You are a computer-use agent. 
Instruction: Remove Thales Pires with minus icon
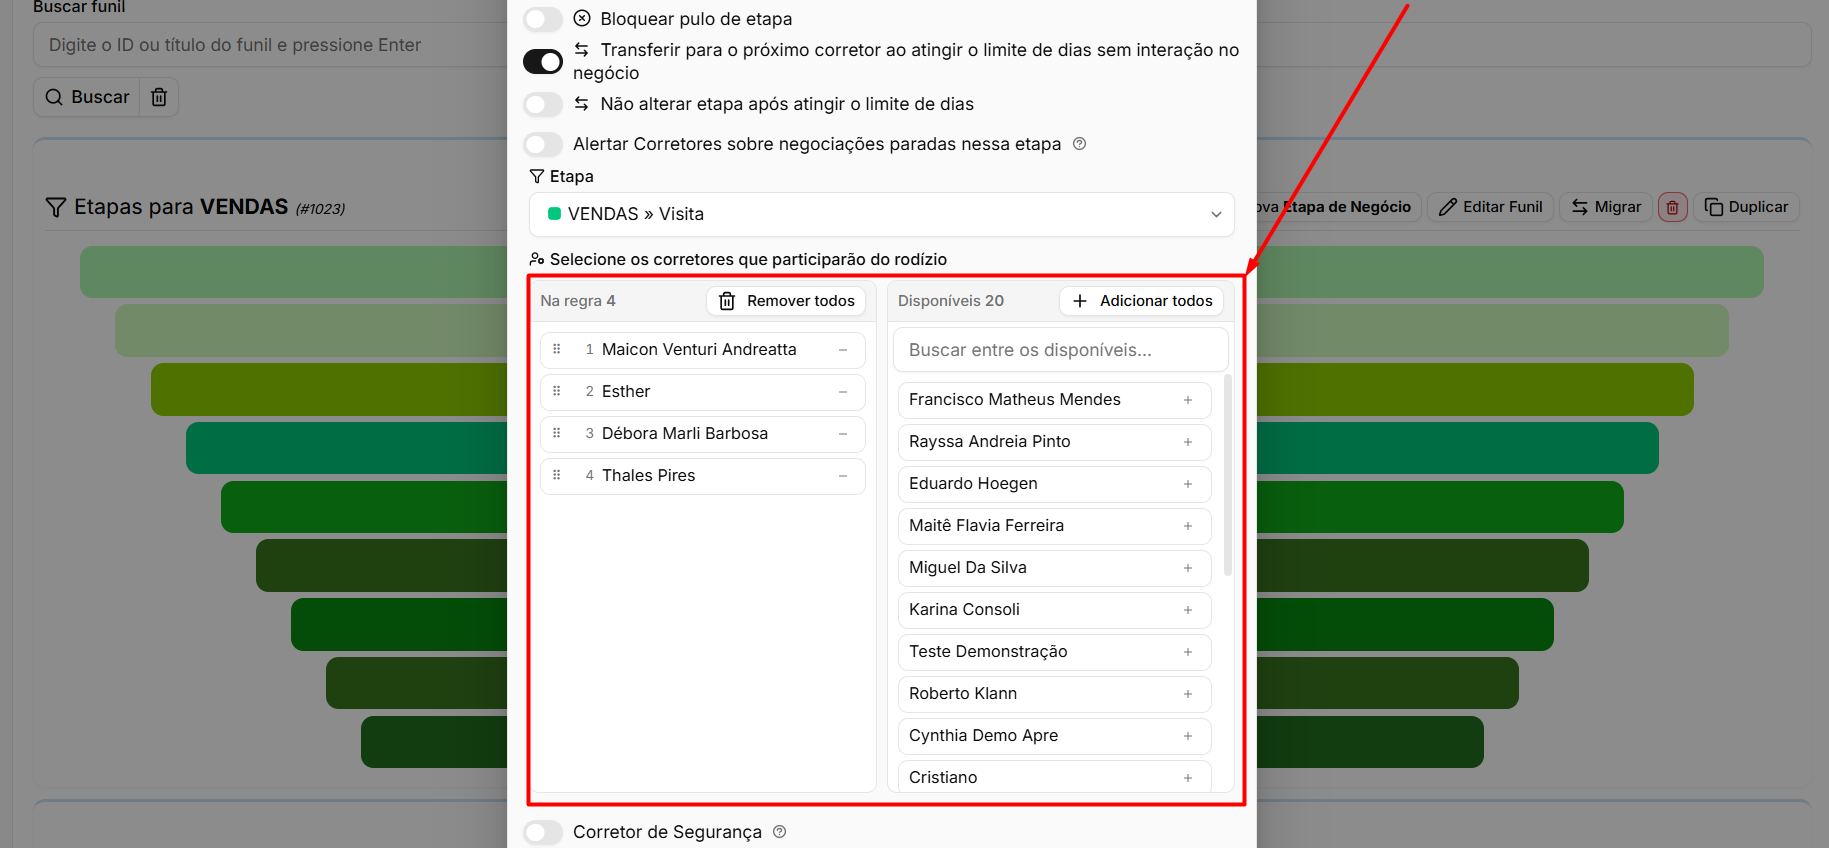pyautogui.click(x=843, y=476)
